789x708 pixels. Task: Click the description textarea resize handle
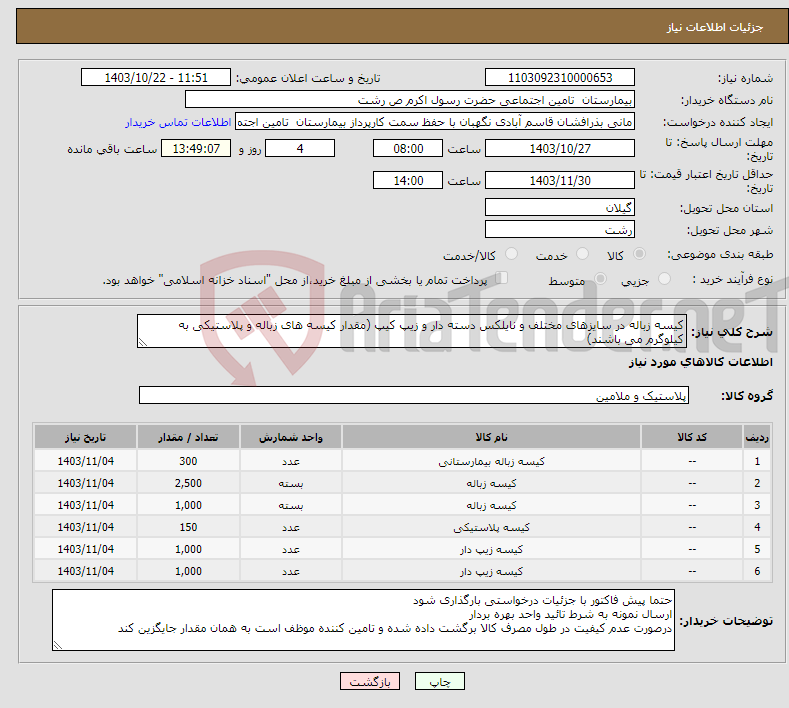tap(143, 343)
